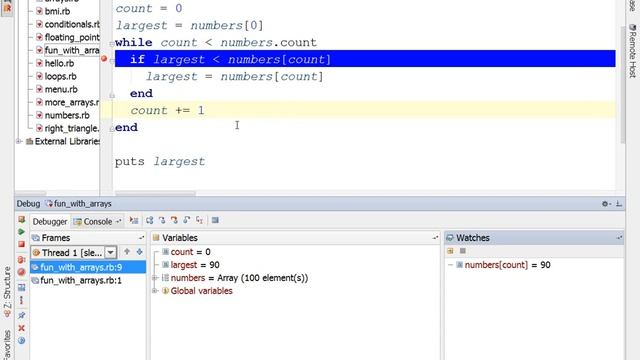The width and height of the screenshot is (640, 360).
Task: Minimize the Watches panel
Action: pos(619,238)
